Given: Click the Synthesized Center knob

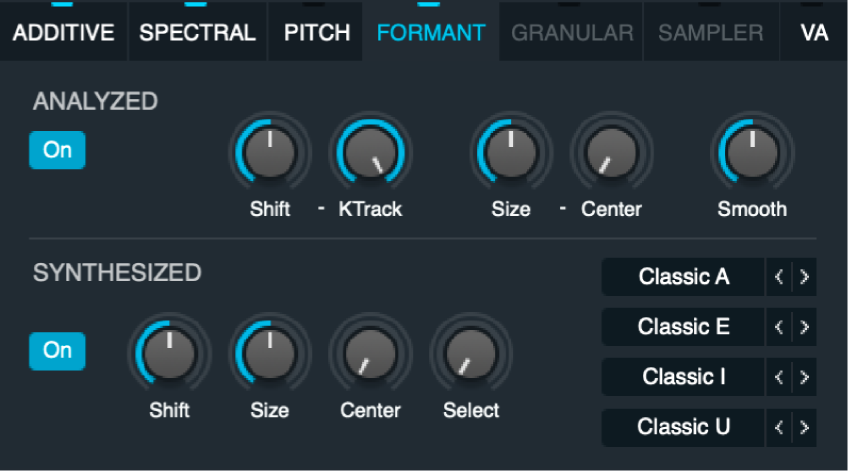Looking at the screenshot, I should 369,354.
